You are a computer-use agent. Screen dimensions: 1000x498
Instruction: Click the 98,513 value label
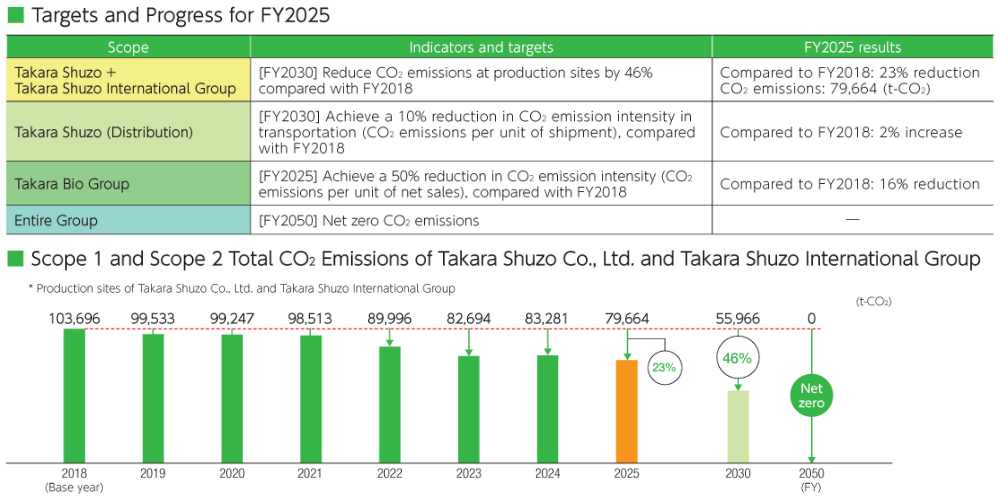(311, 318)
